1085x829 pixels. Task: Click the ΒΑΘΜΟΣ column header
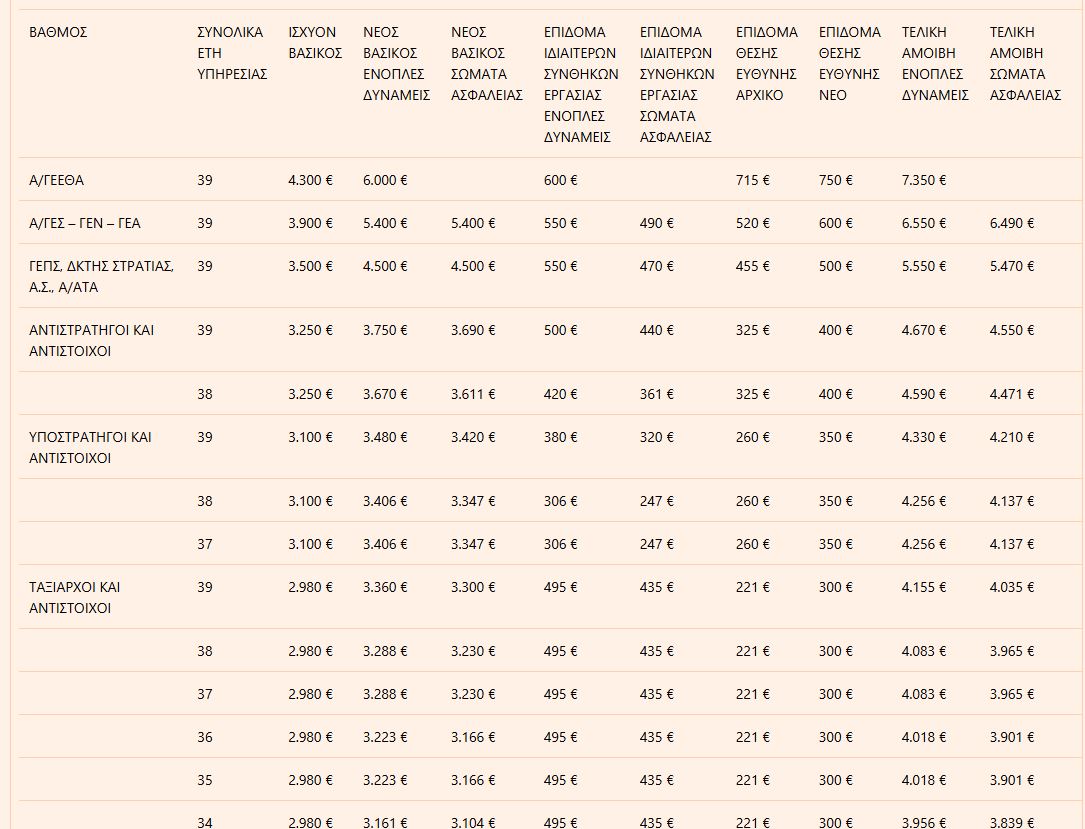59,32
